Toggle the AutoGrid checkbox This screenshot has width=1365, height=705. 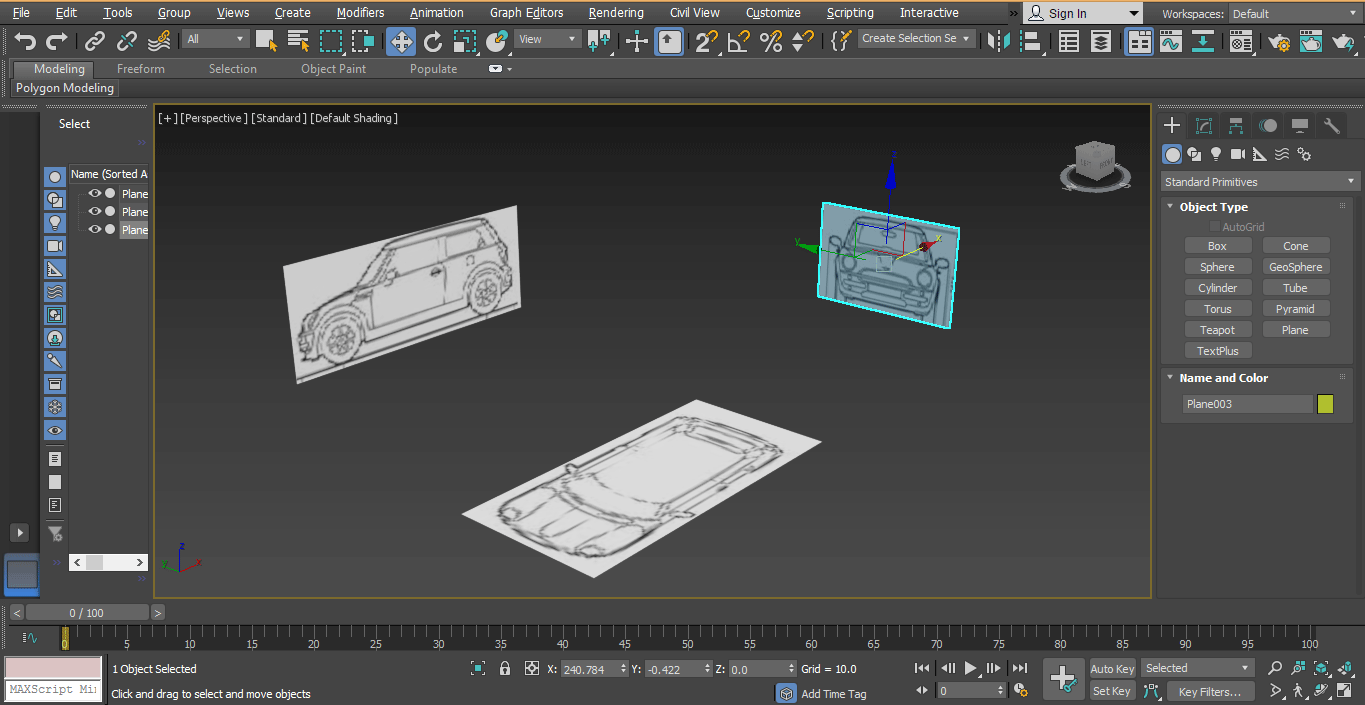tap(1215, 226)
